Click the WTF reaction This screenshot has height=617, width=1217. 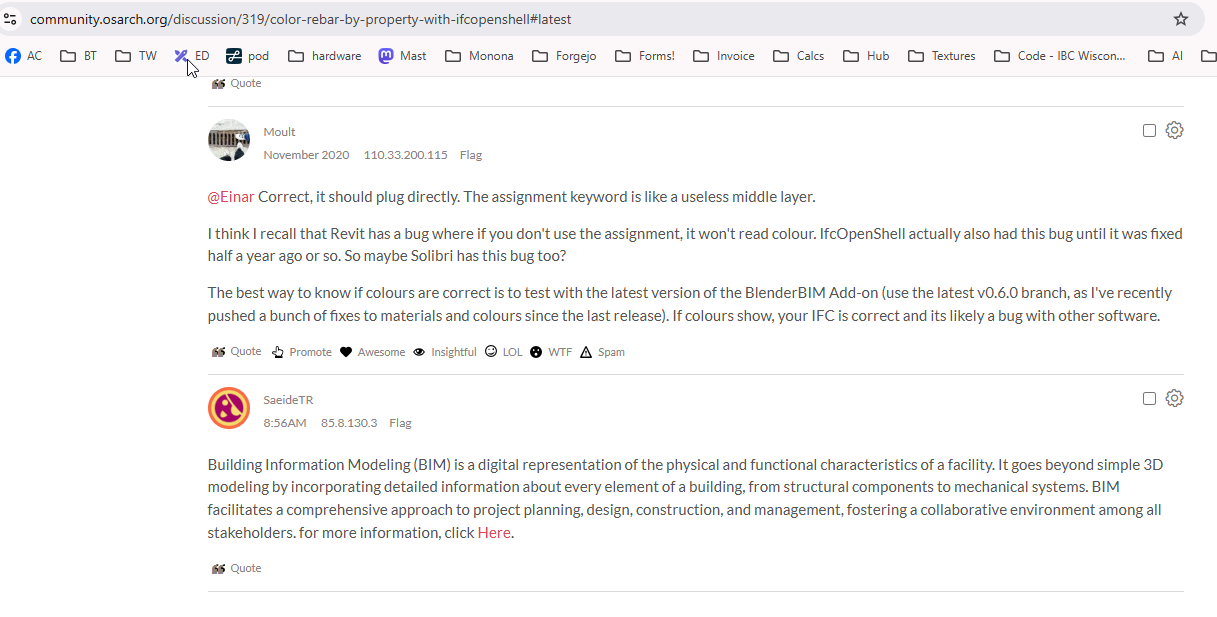551,352
